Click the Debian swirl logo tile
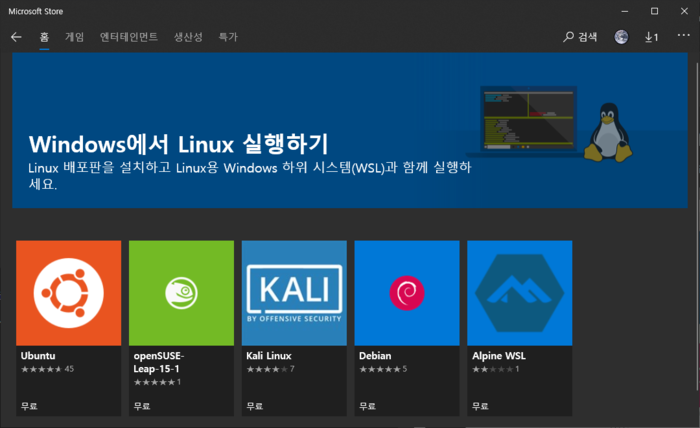Viewport: 700px width, 428px height. point(407,293)
